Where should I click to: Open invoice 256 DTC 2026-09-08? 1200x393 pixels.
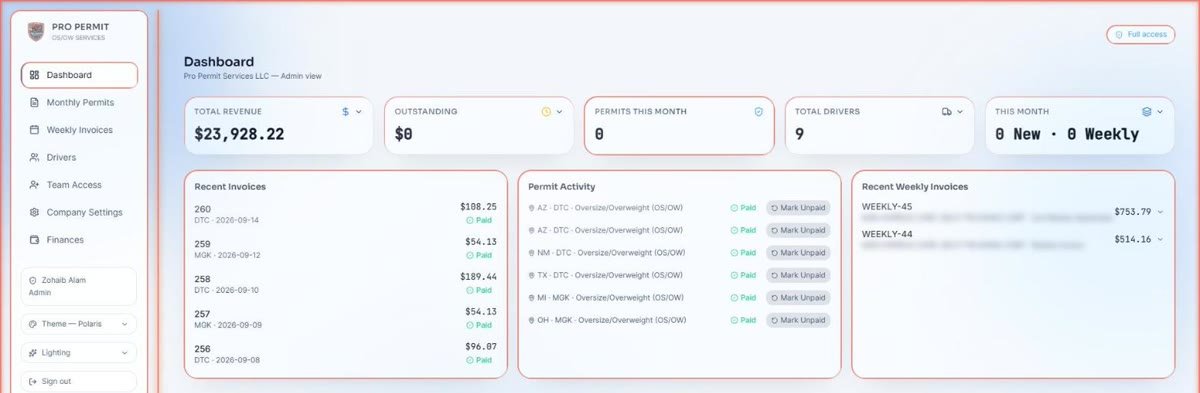(346, 353)
